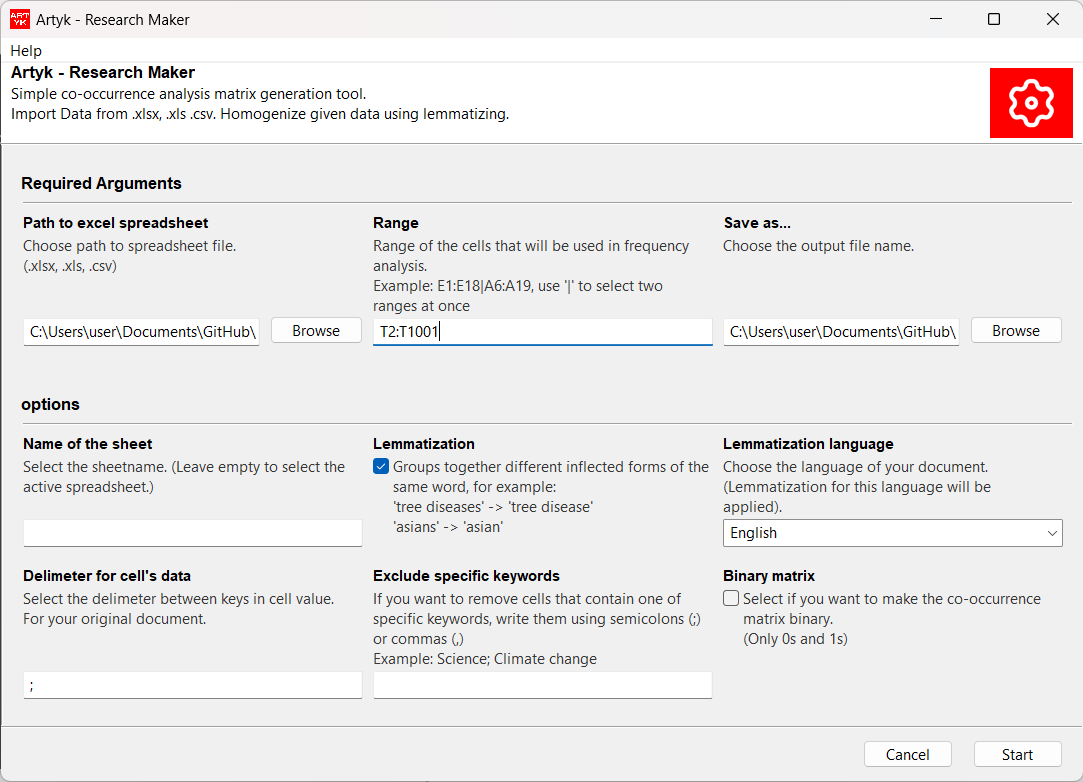
Task: Click the Cancel button
Action: click(x=908, y=754)
